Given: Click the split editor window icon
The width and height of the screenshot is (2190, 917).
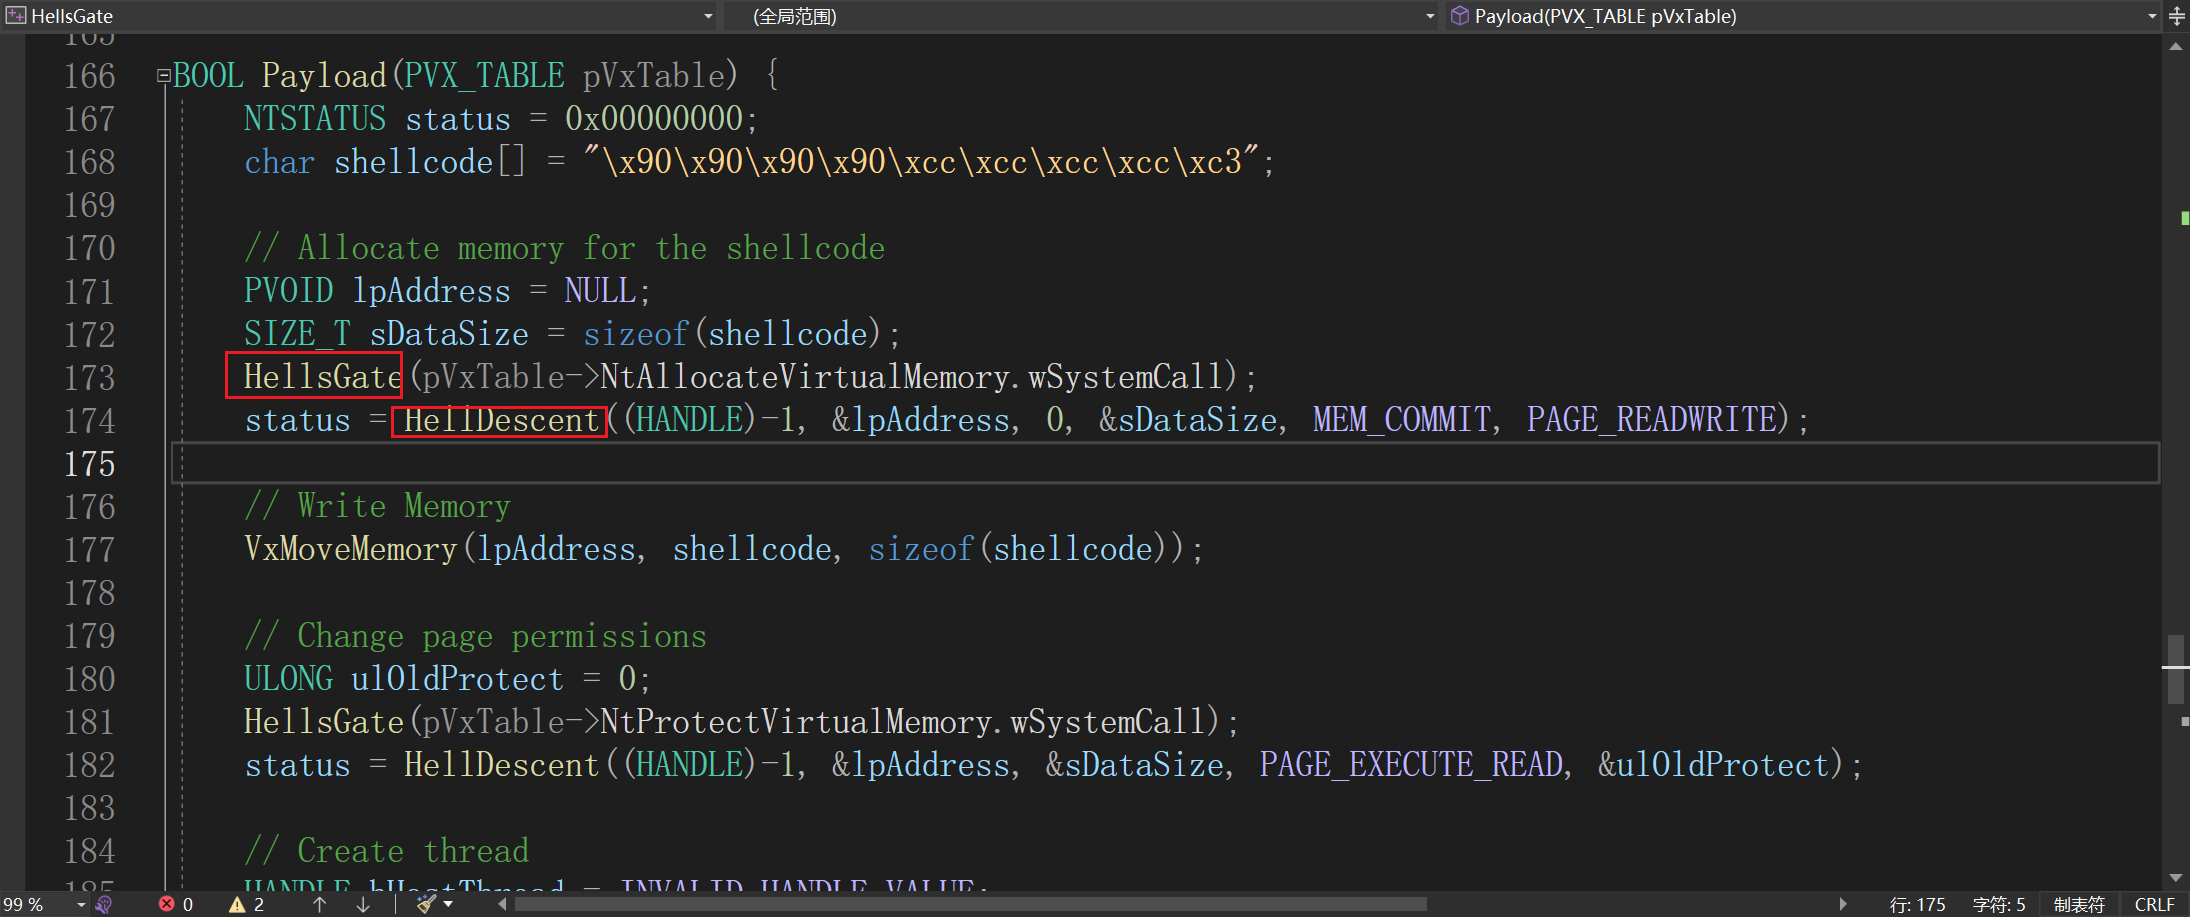Looking at the screenshot, I should coord(2177,16).
